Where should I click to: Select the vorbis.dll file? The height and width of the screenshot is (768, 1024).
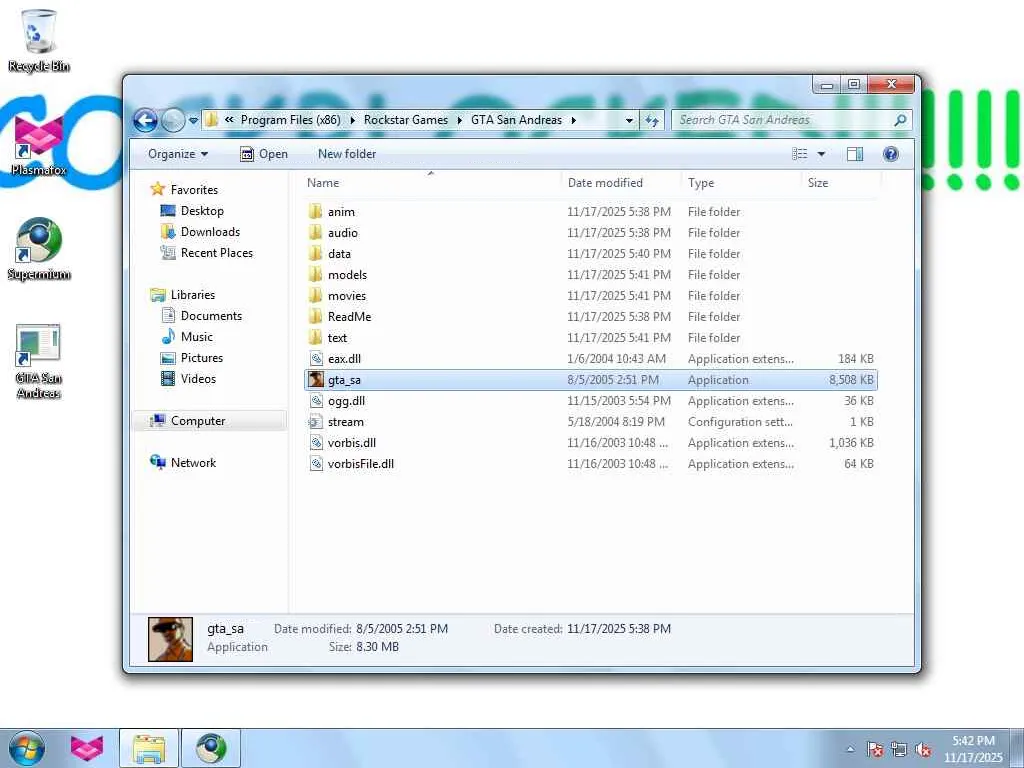[590, 443]
